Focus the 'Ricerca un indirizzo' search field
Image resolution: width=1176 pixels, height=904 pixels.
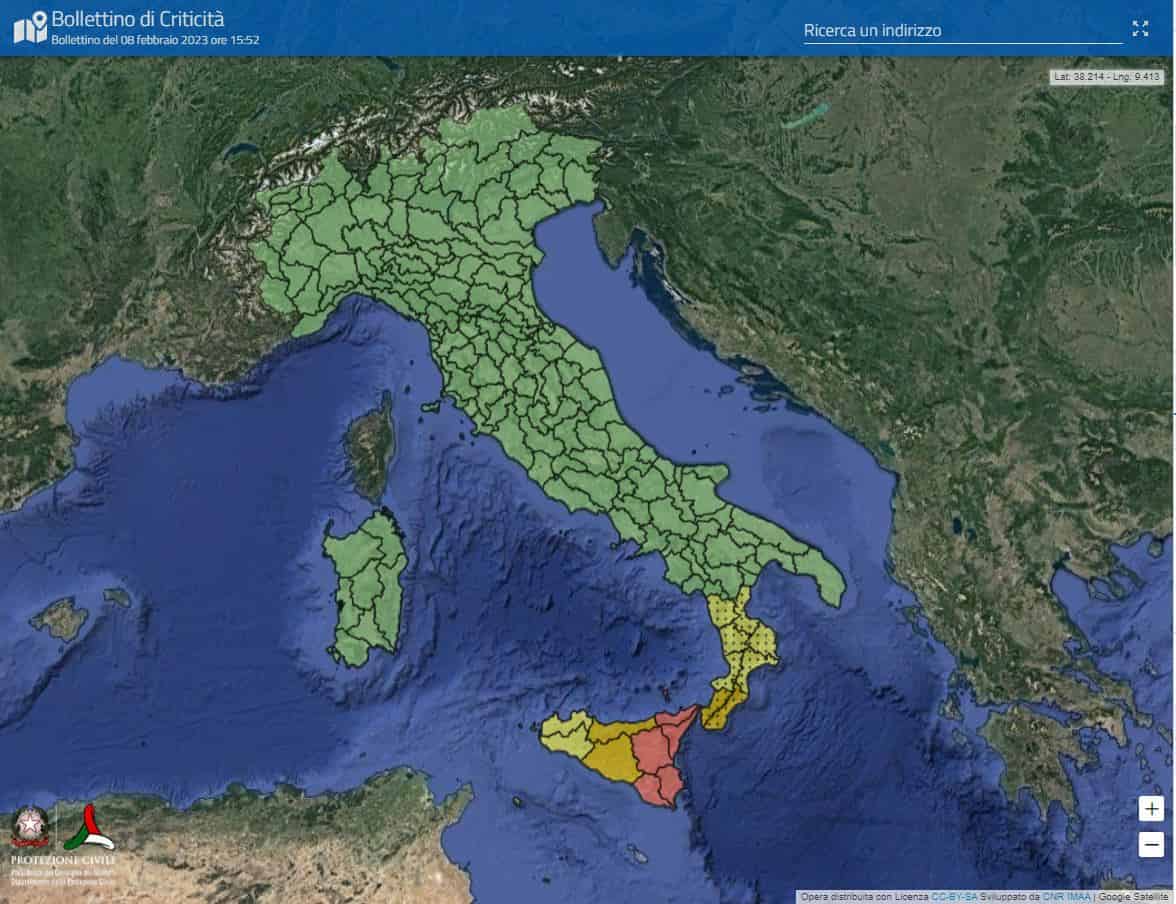tap(962, 31)
